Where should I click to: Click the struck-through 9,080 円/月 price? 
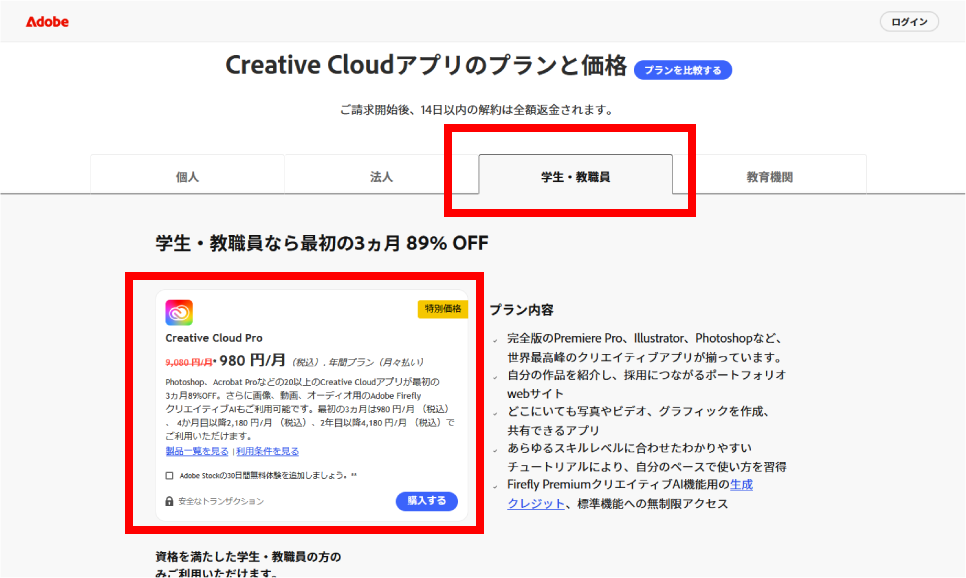pyautogui.click(x=189, y=362)
